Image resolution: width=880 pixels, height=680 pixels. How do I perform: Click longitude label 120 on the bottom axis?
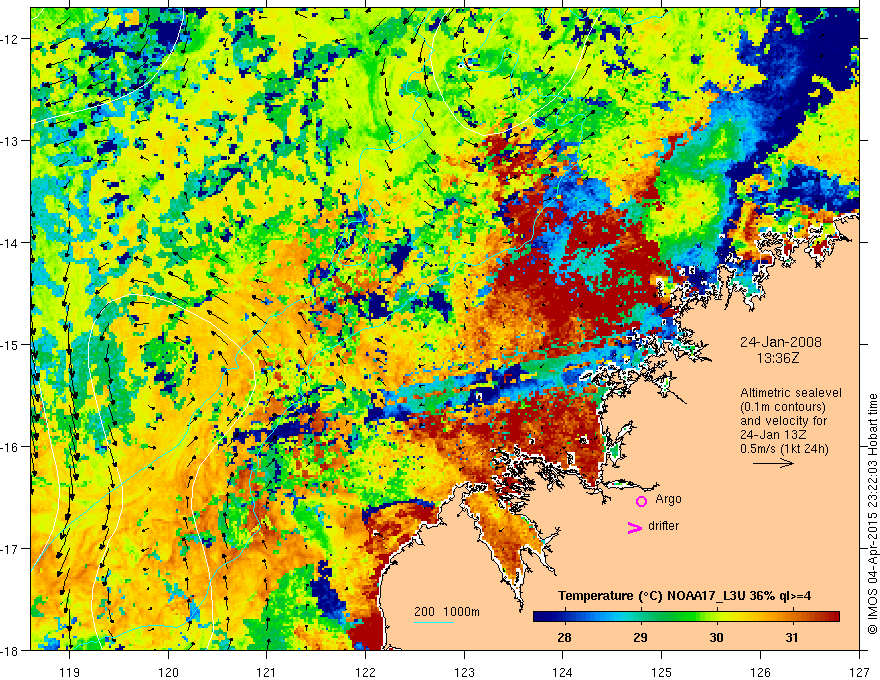pos(168,672)
